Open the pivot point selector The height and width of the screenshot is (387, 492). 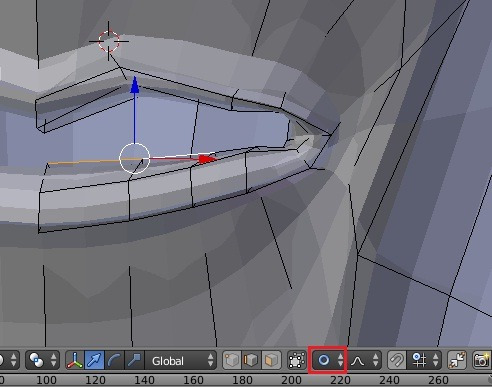coord(42,360)
